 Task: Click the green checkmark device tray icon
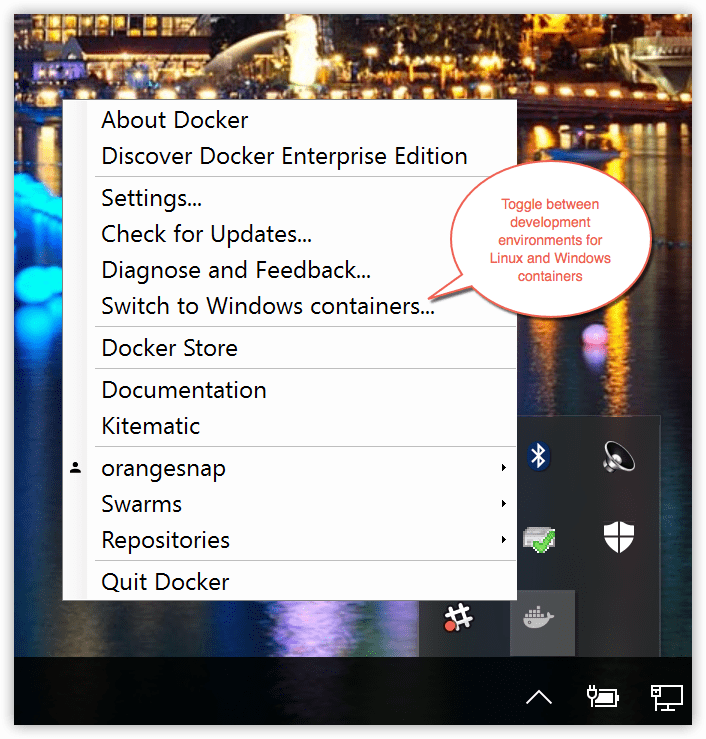pos(539,539)
